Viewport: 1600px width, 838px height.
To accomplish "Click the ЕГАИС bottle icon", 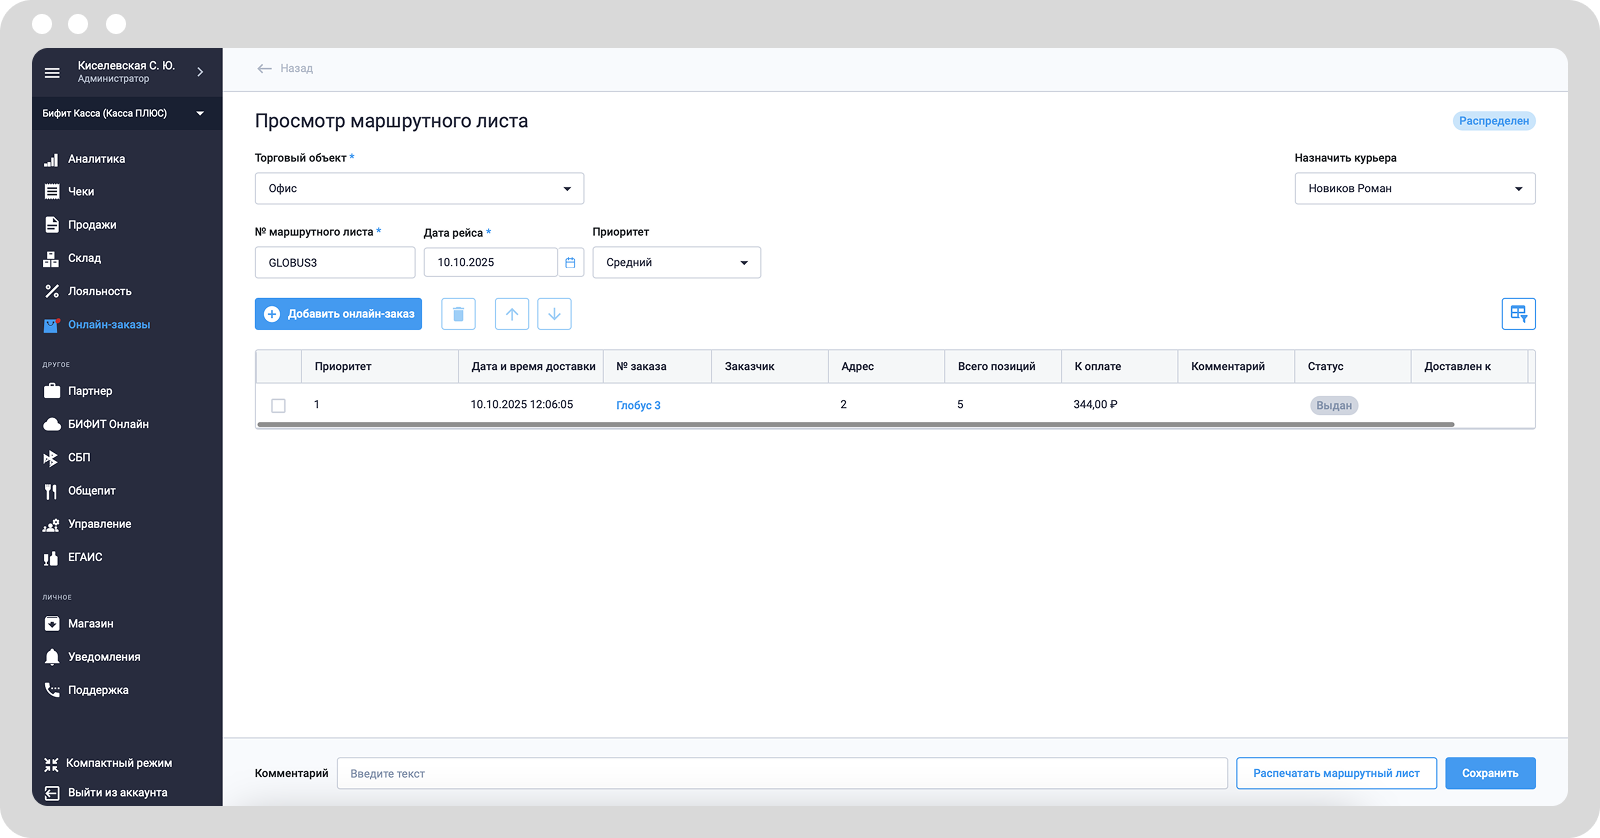I will point(51,558).
